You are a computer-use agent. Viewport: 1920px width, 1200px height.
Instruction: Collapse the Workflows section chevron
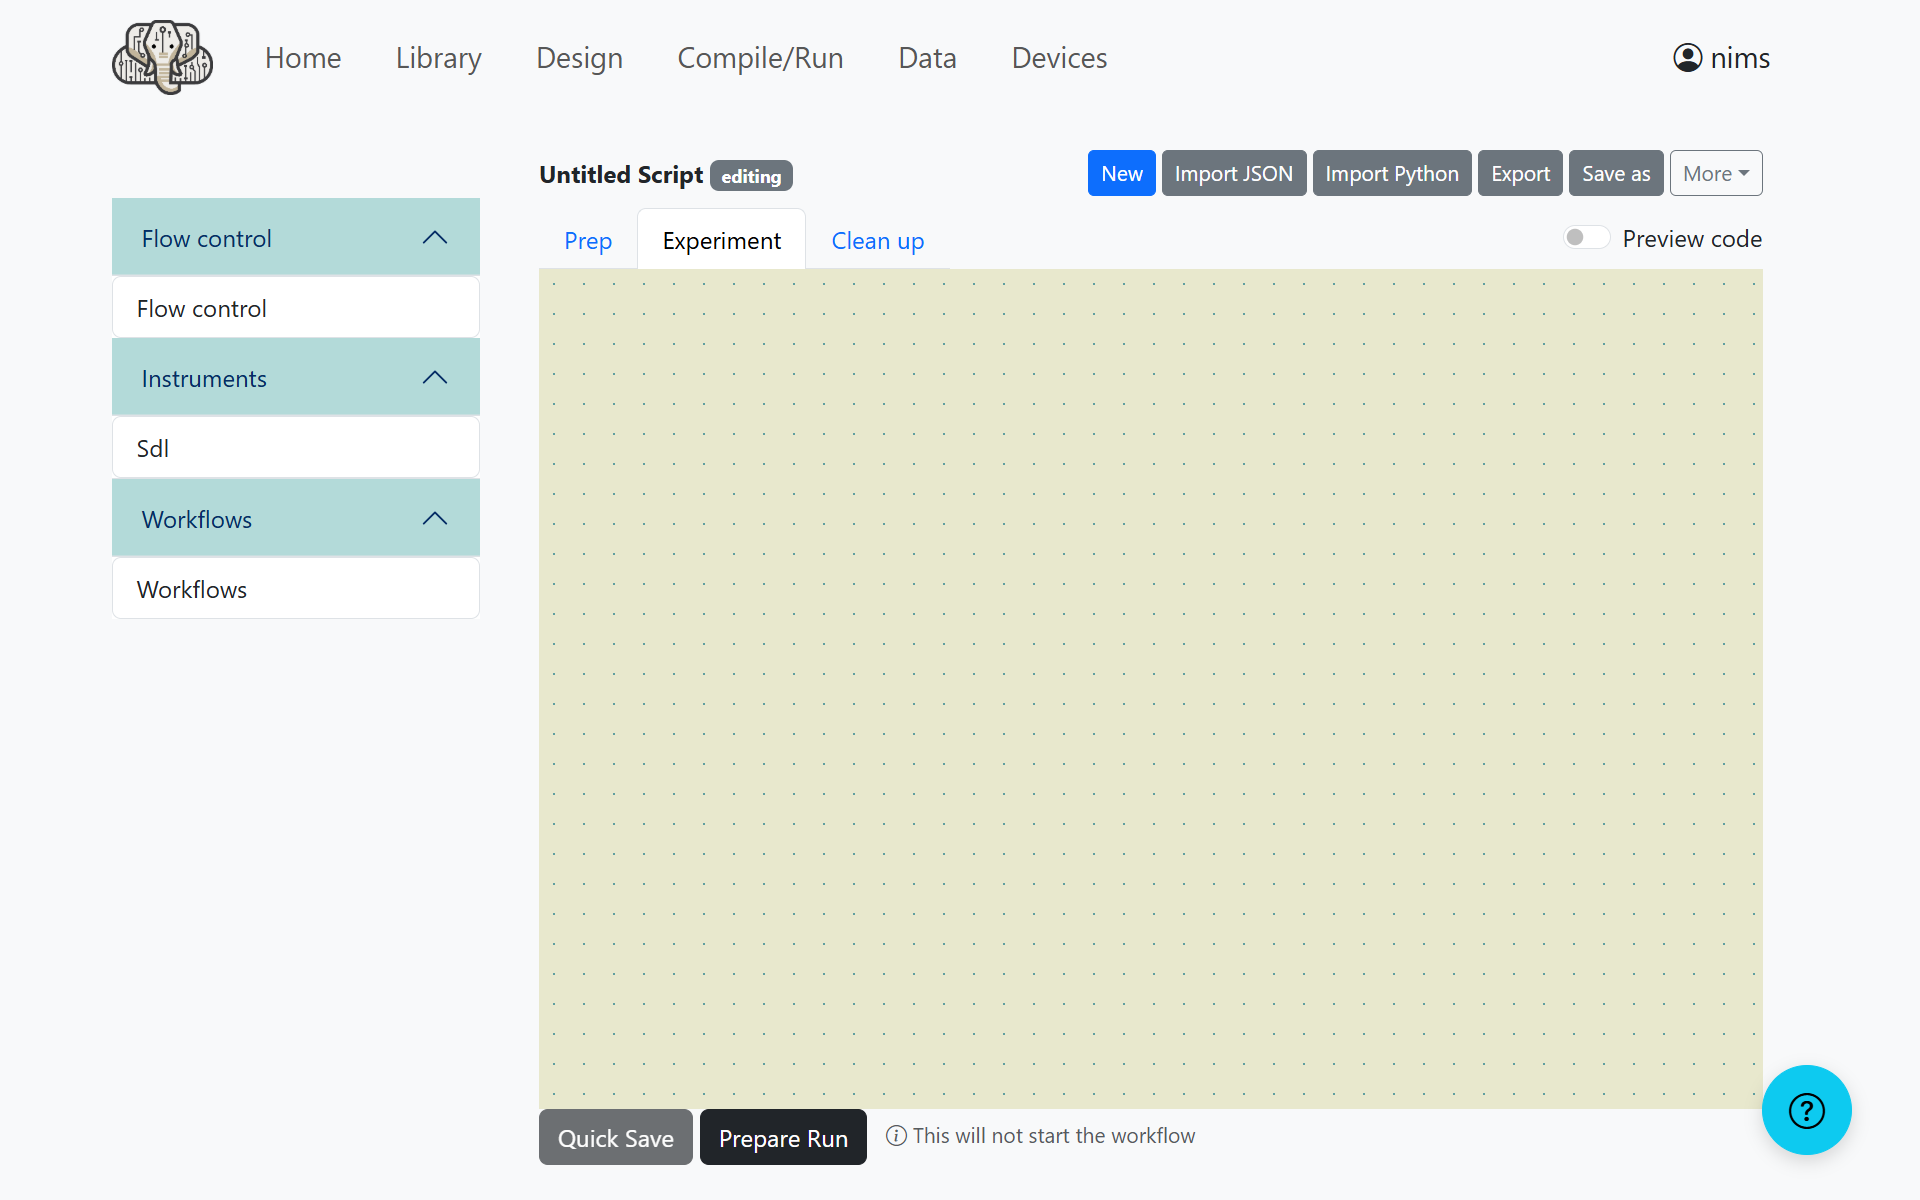coord(434,519)
